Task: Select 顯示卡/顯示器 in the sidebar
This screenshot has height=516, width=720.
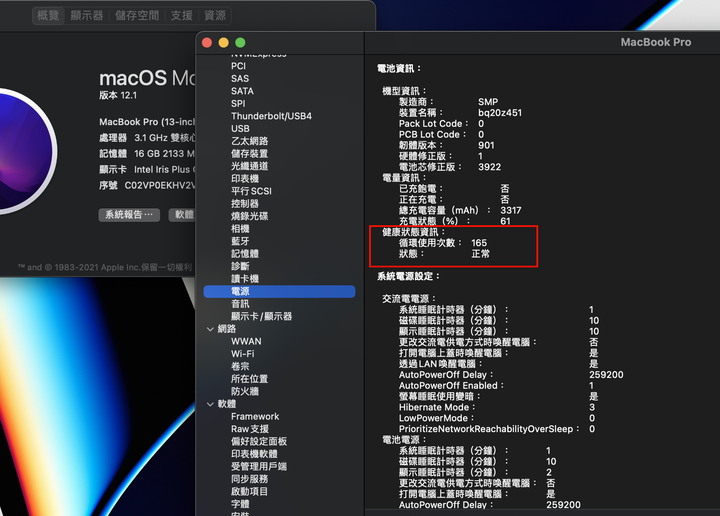Action: tap(261, 316)
